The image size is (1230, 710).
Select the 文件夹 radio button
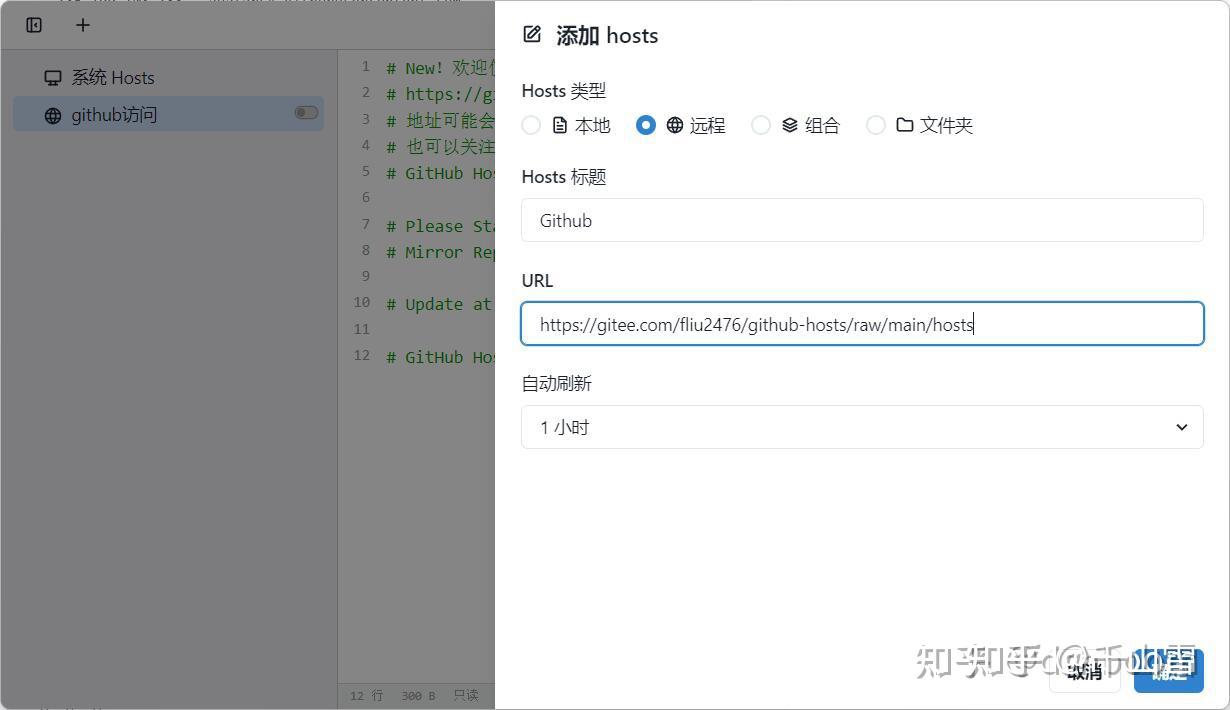pos(876,124)
